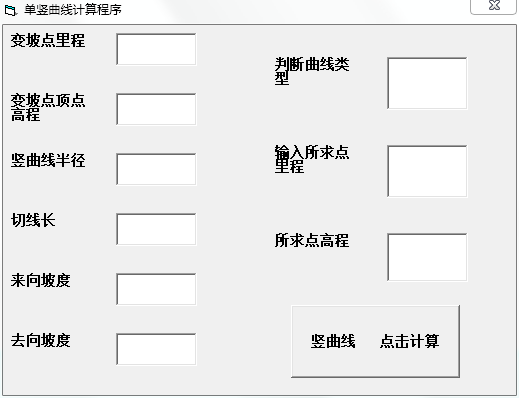Screen dimensions: 519x398
Task: Close the 单竖曲线计算程序 window
Action: coord(493,7)
